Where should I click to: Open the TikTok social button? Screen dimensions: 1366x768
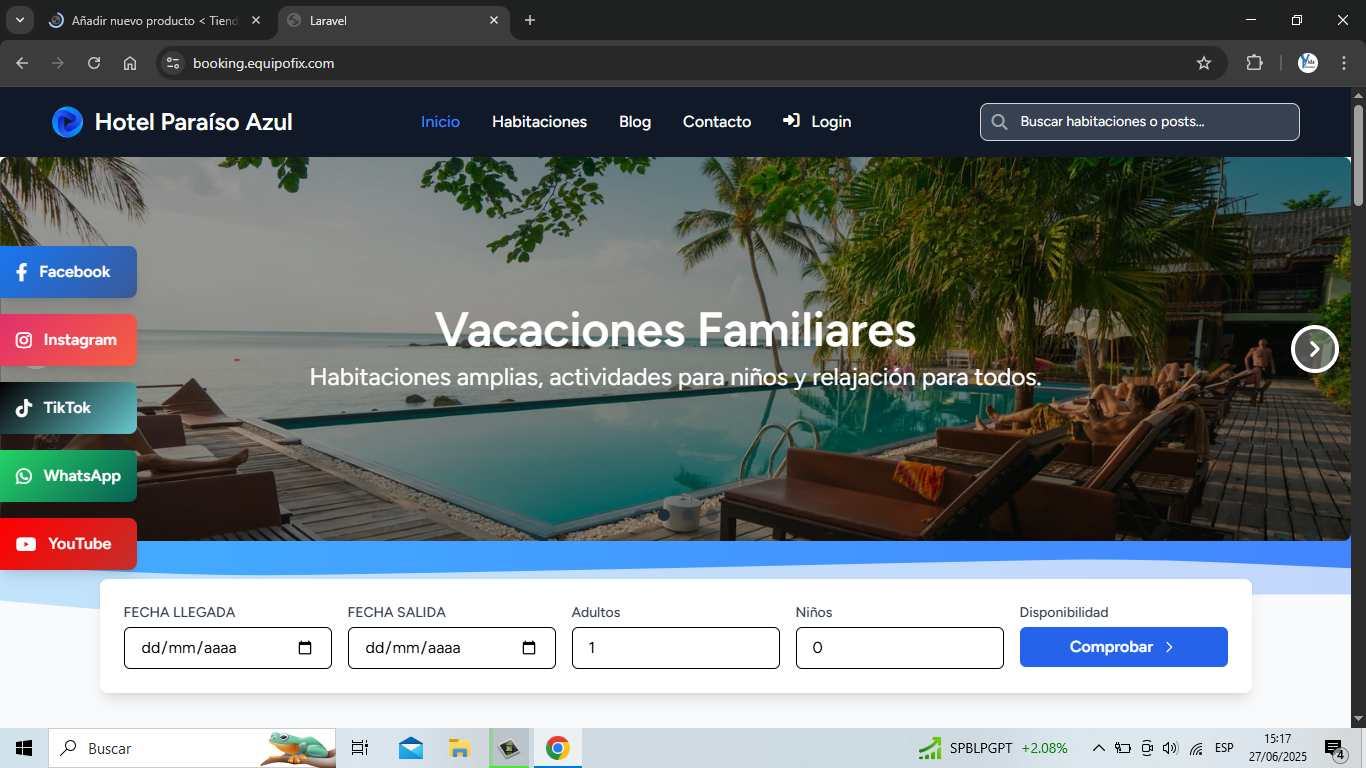click(68, 408)
